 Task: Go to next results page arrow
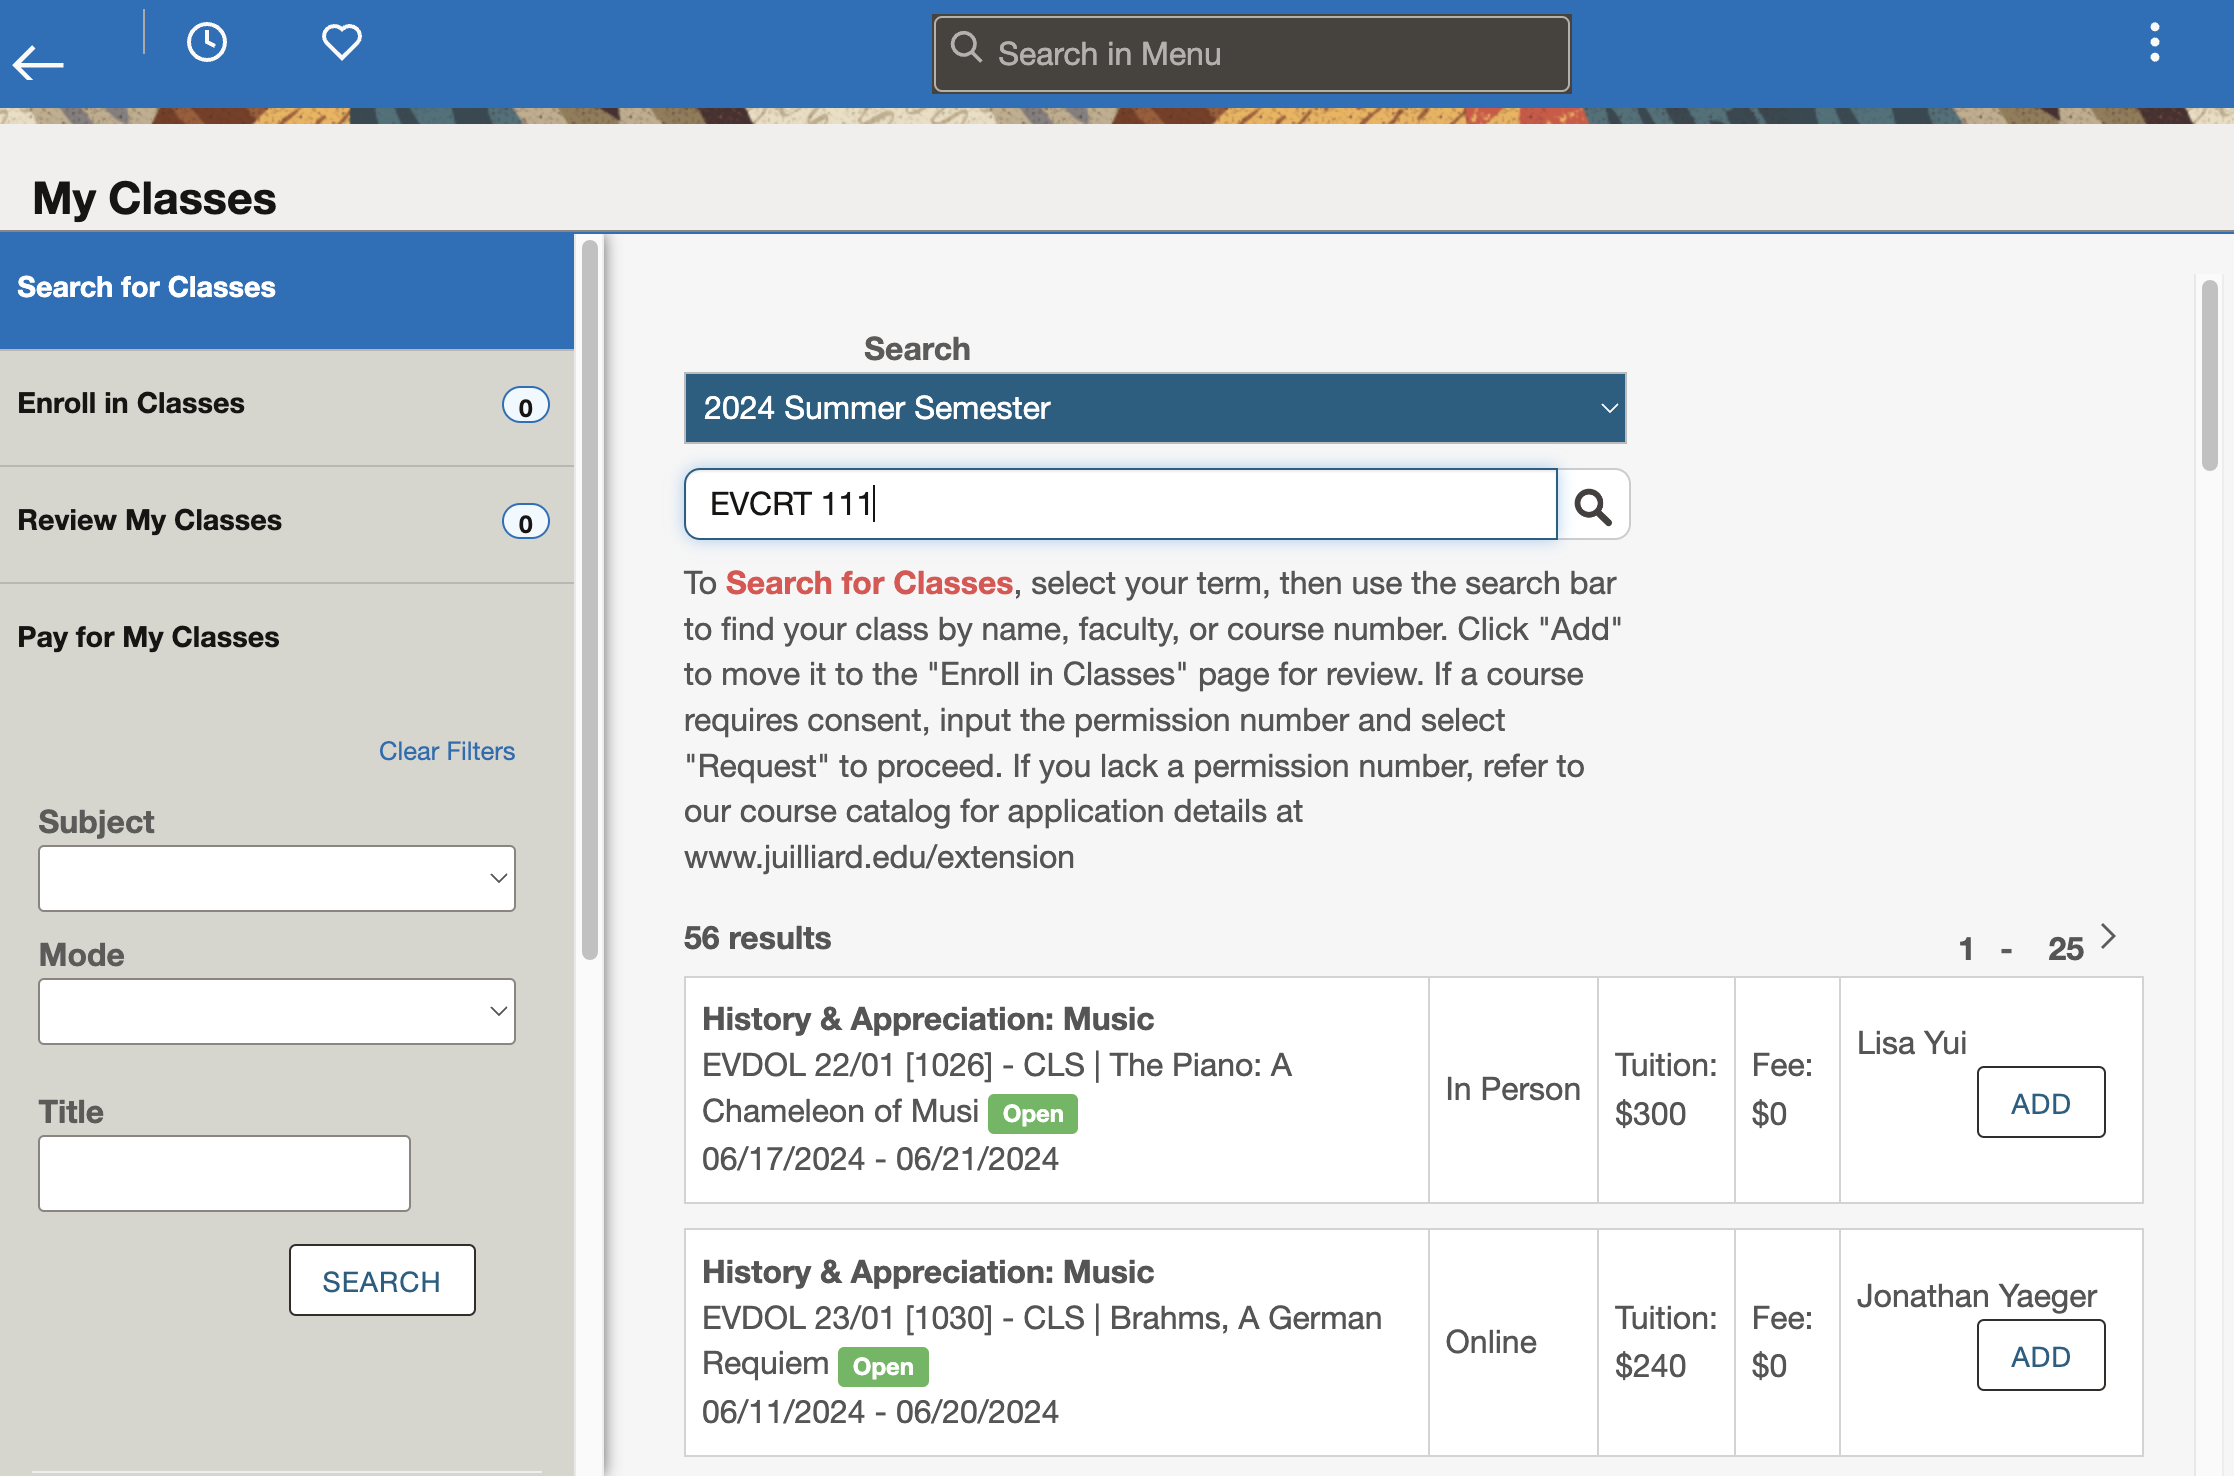2109,936
